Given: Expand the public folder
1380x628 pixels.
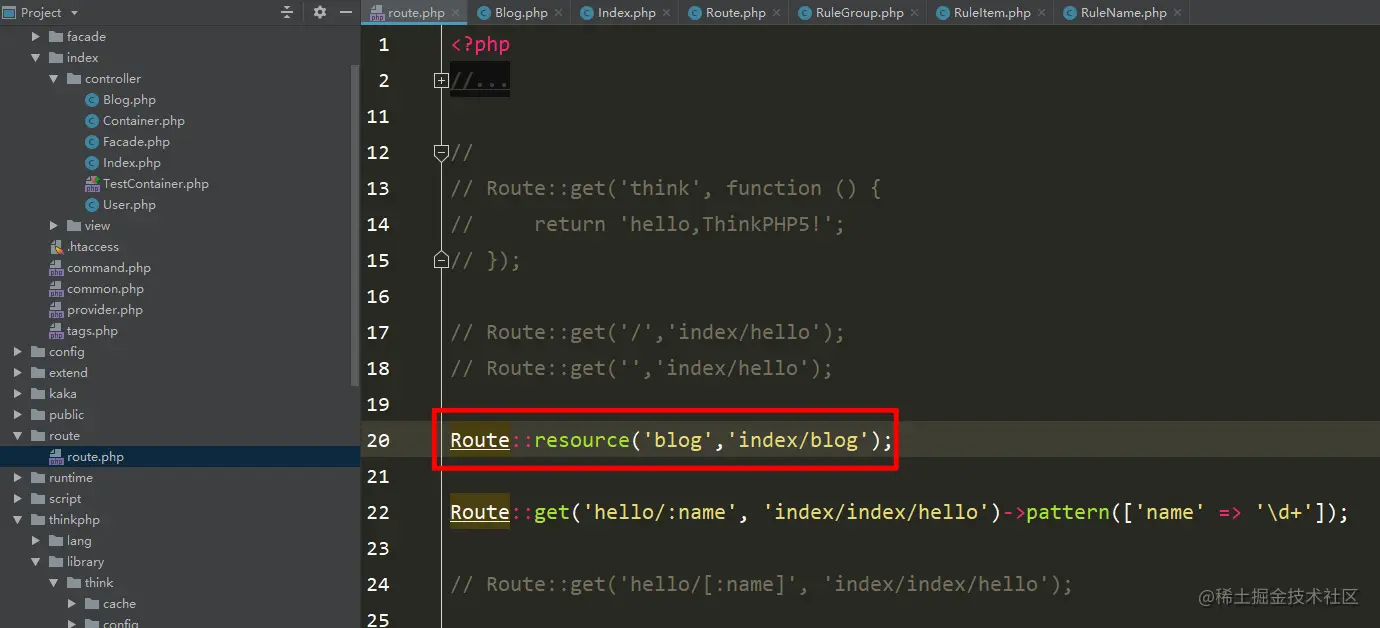Looking at the screenshot, I should click(18, 414).
